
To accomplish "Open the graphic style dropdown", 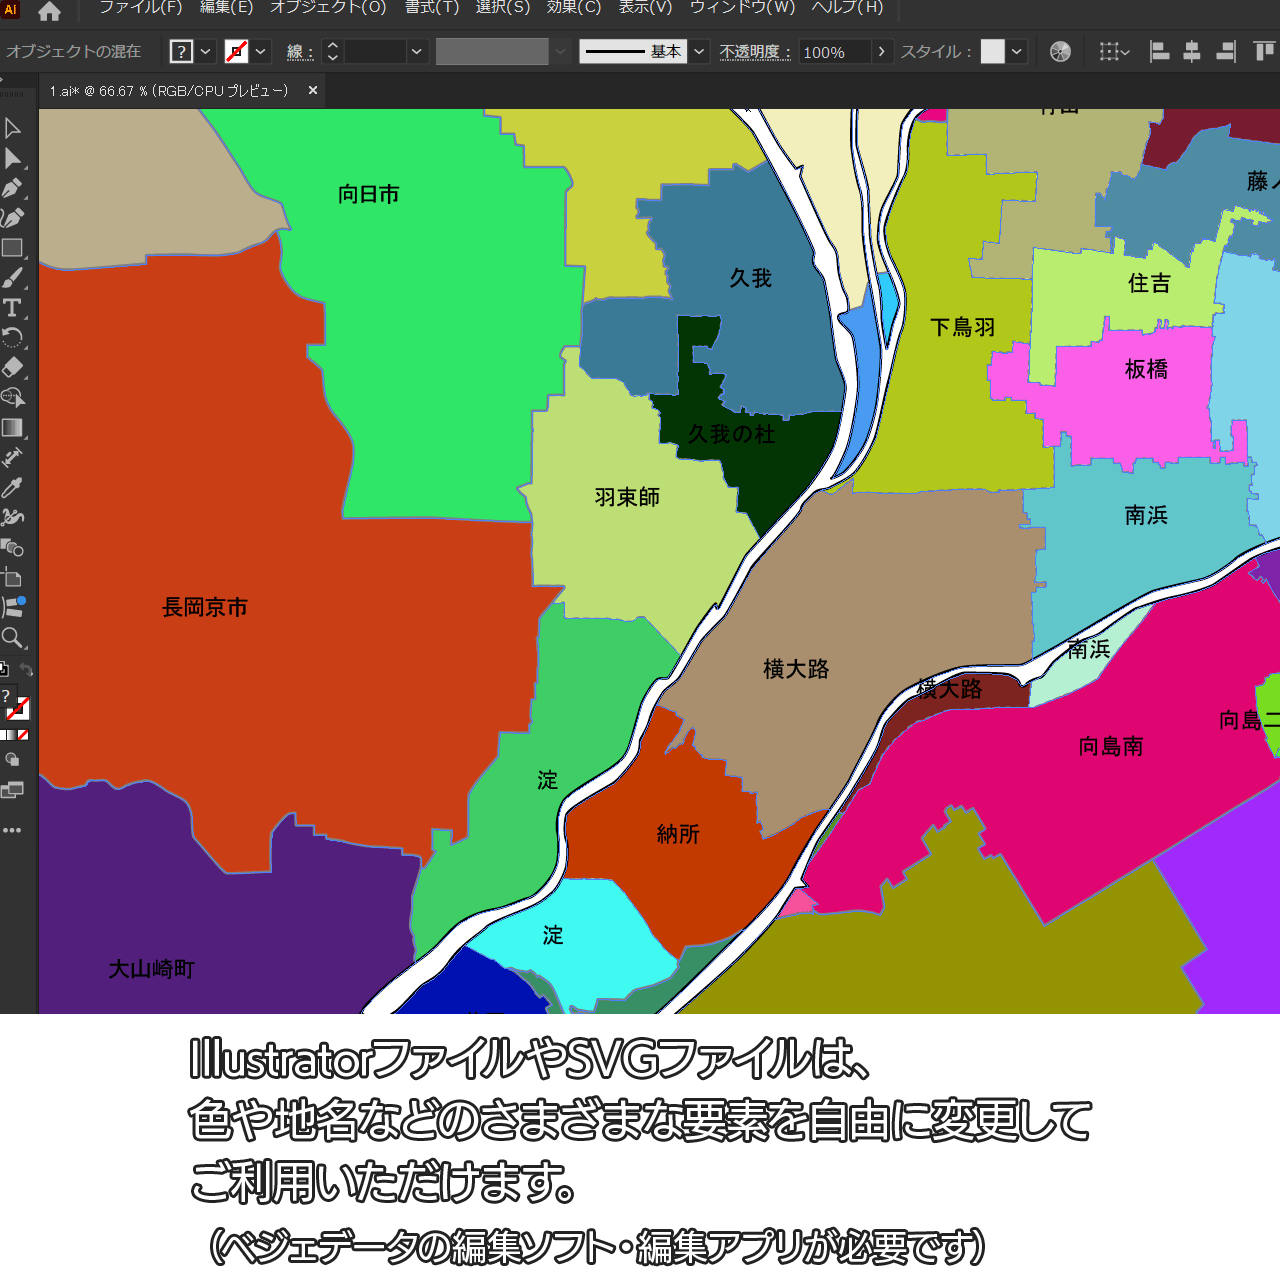I will pos(1017,51).
